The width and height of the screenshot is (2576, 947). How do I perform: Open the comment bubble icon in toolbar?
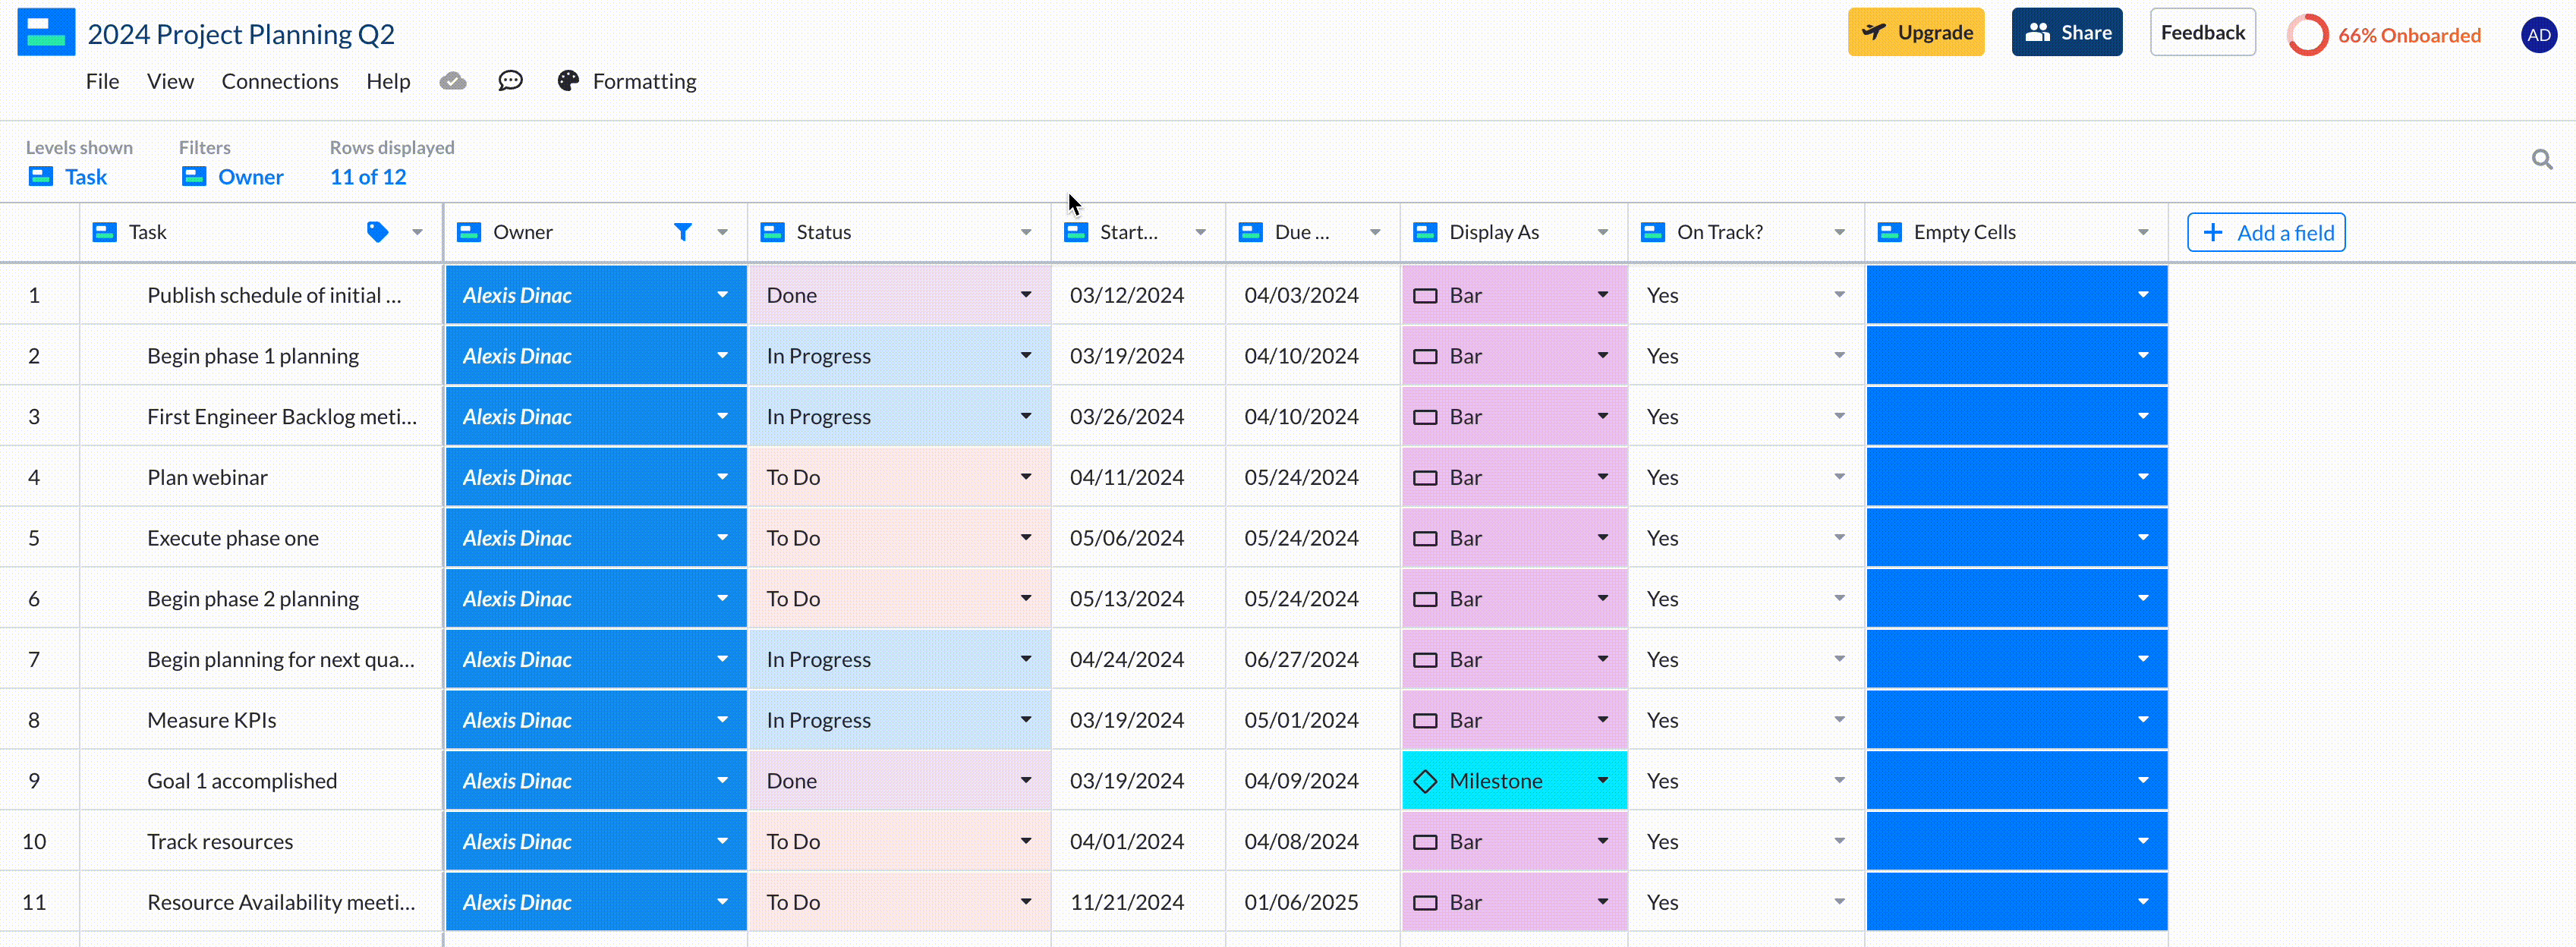510,81
